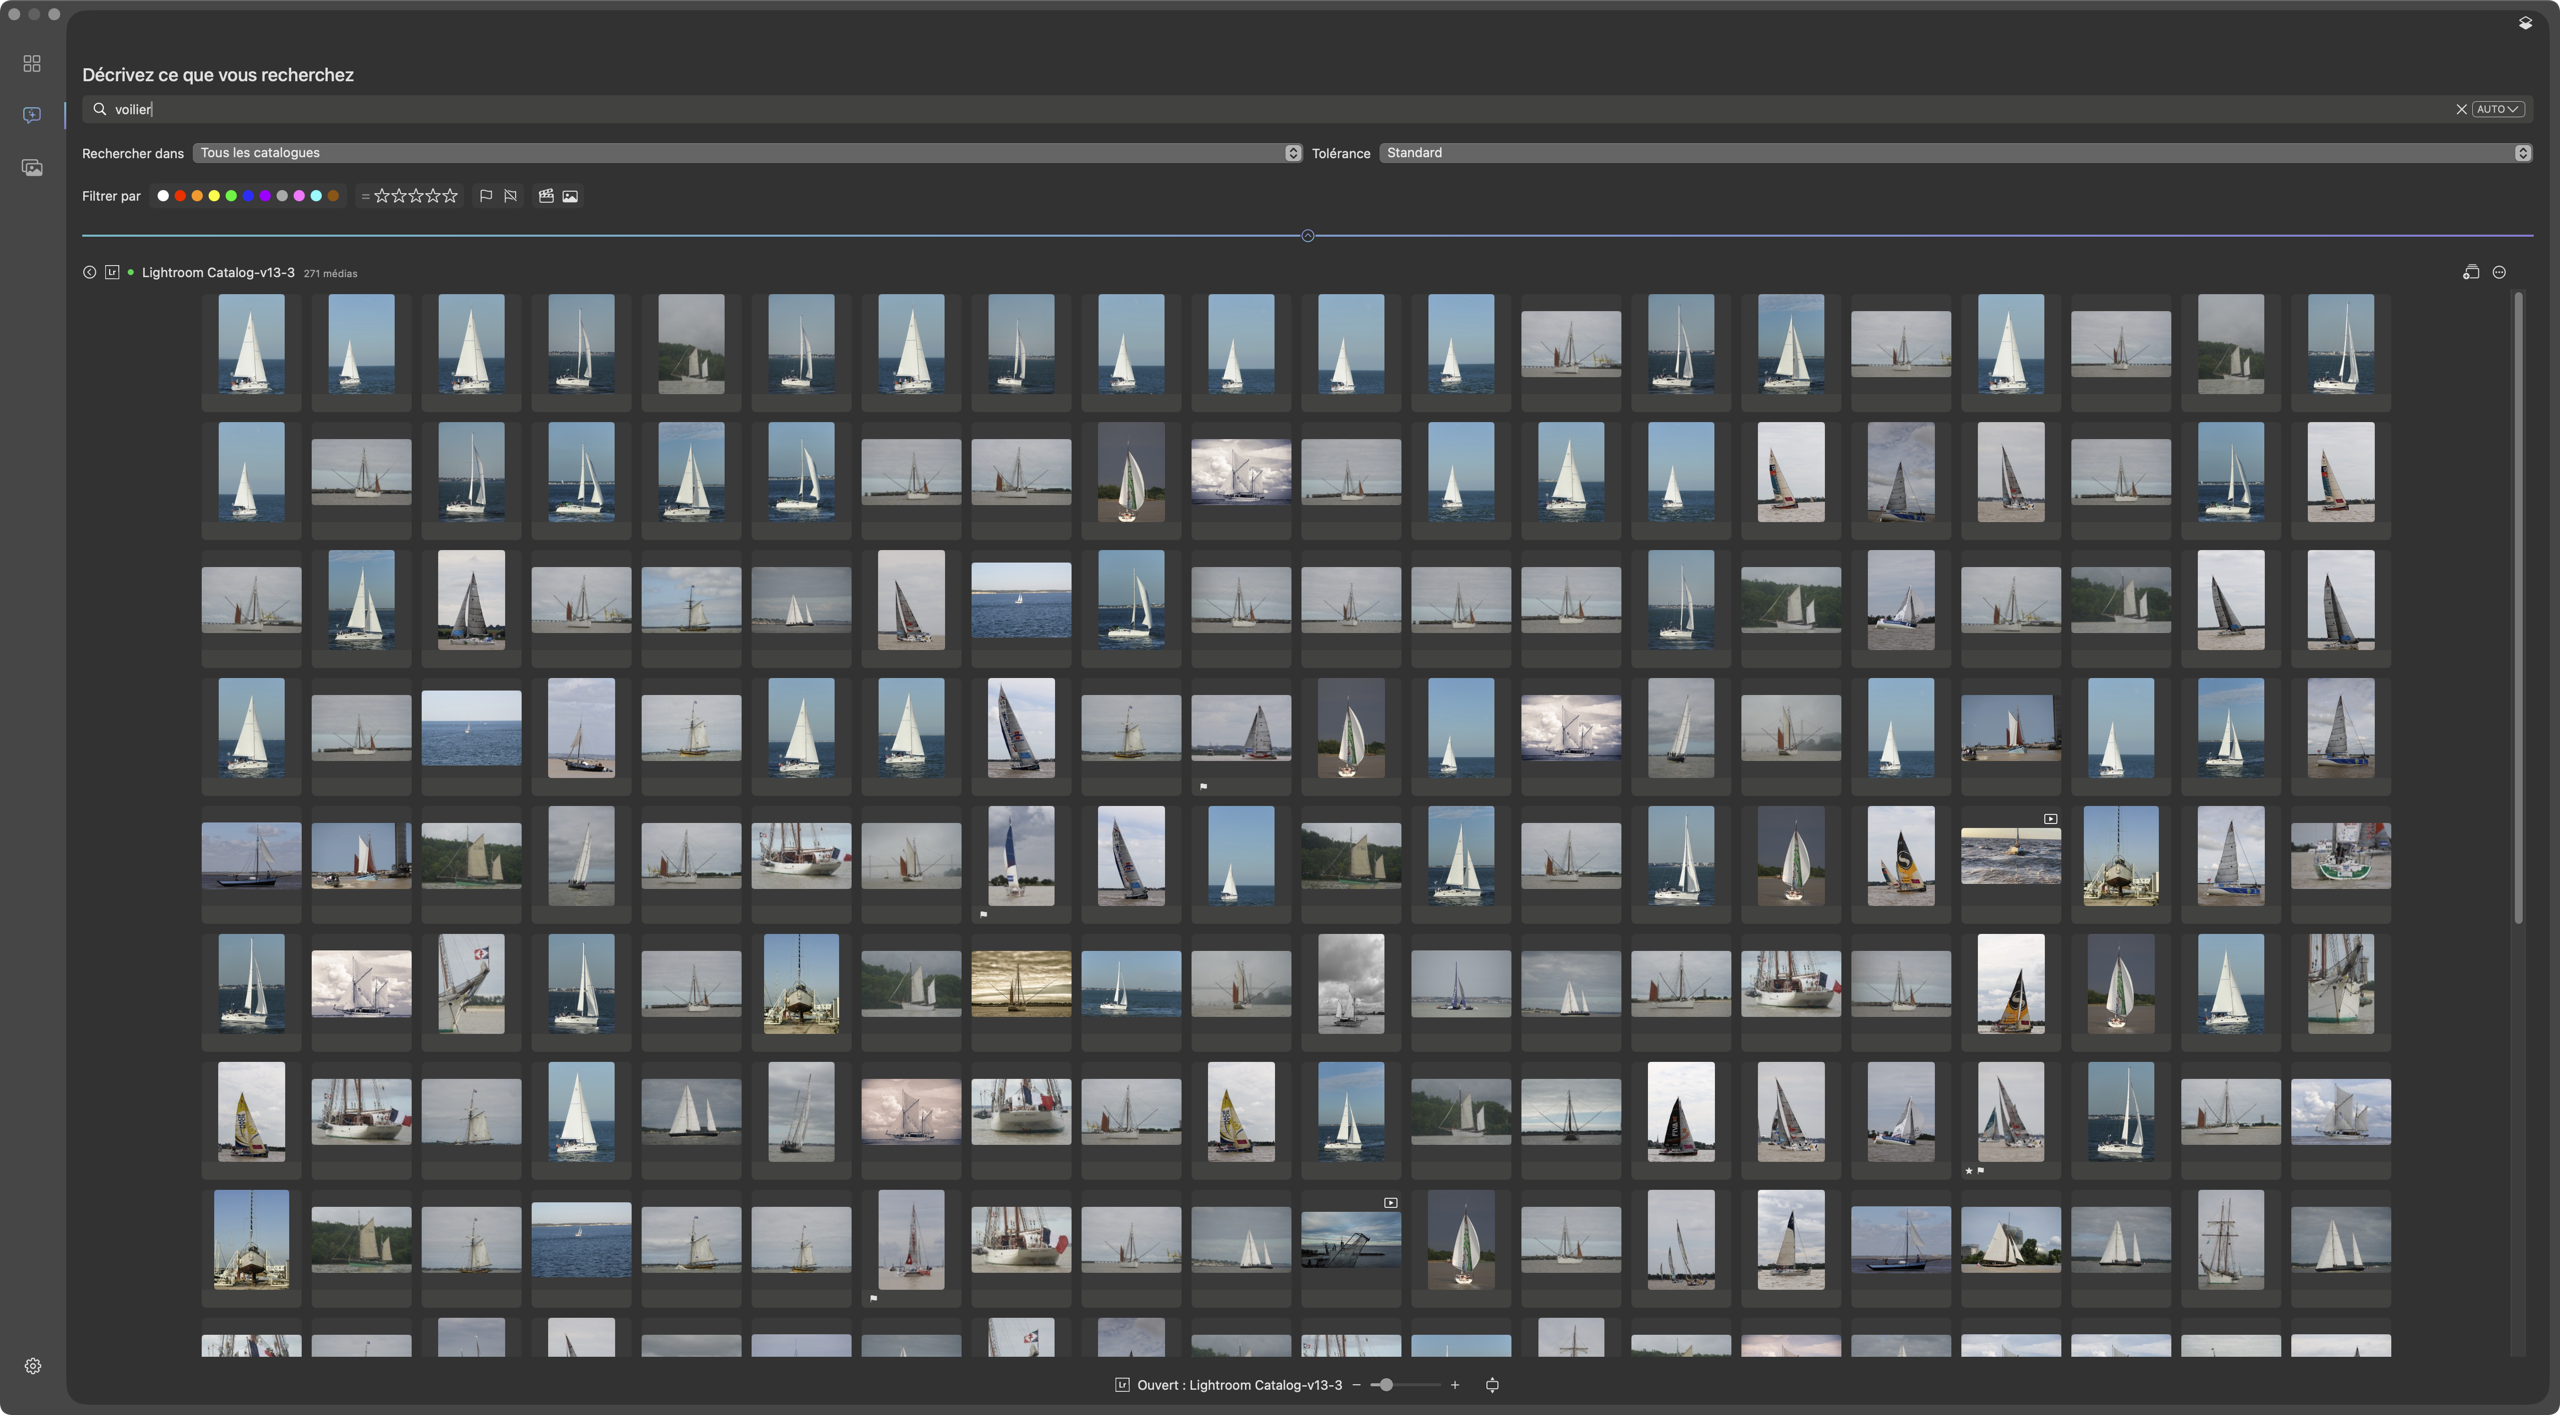The height and width of the screenshot is (1415, 2560).
Task: Collapse the search panel with divider handle
Action: [1307, 236]
